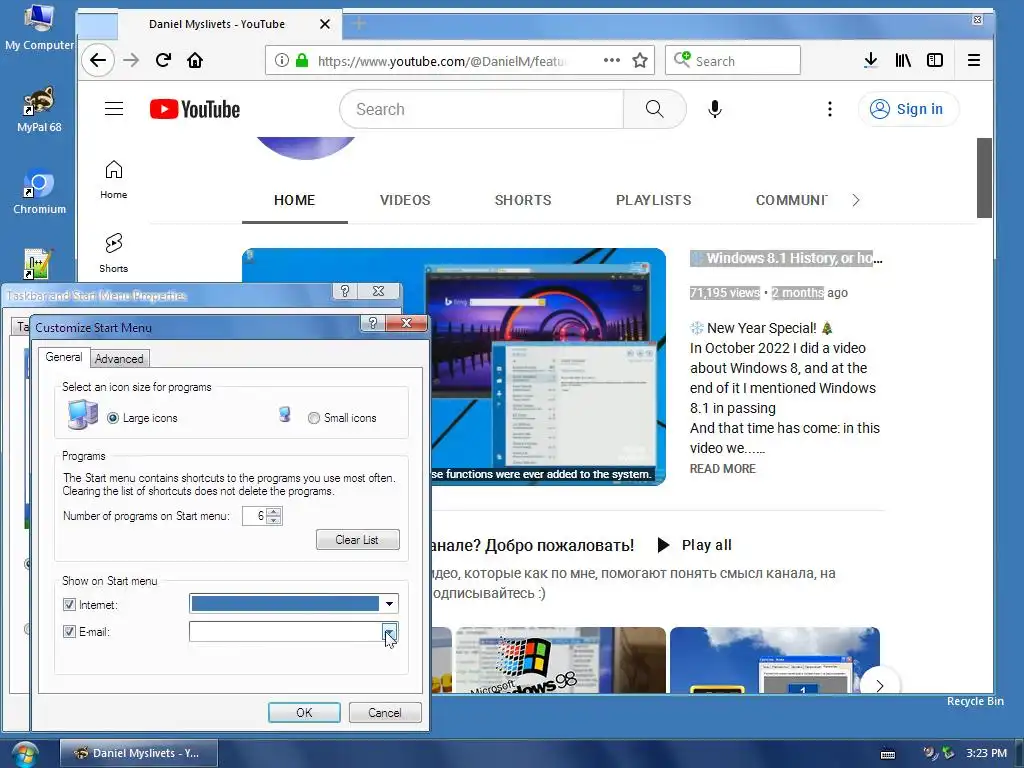This screenshot has height=768, width=1024.
Task: Expand the E-mail program dropdown arrow
Action: 389,632
